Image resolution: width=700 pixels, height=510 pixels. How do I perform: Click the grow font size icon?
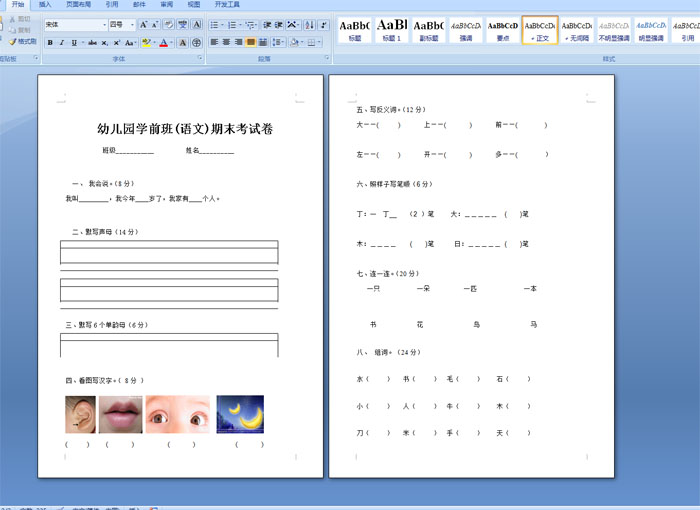(x=143, y=25)
